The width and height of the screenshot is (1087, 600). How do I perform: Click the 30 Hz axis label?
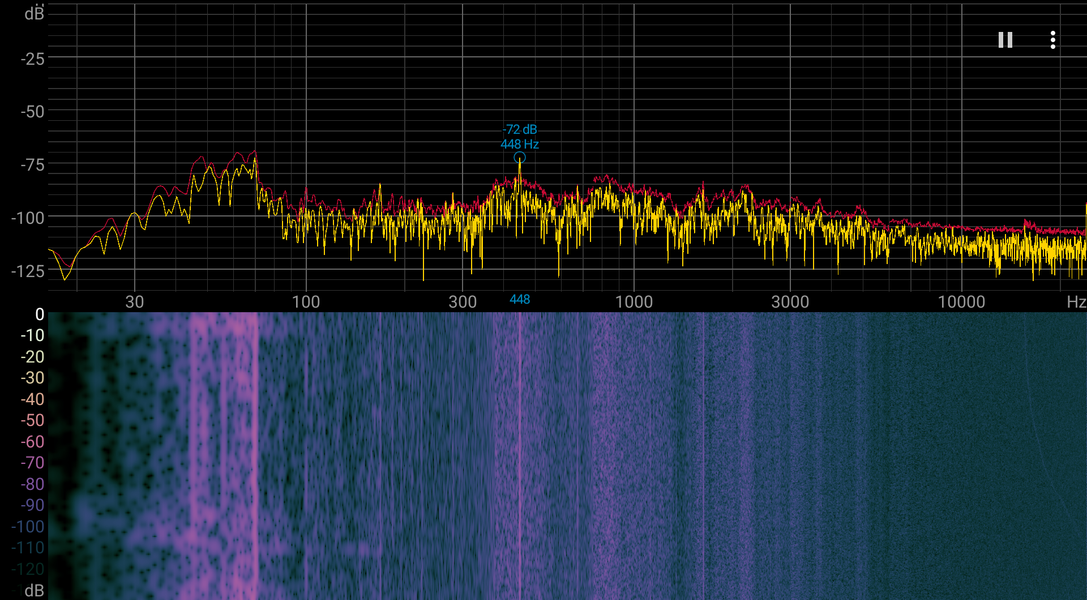coord(134,302)
